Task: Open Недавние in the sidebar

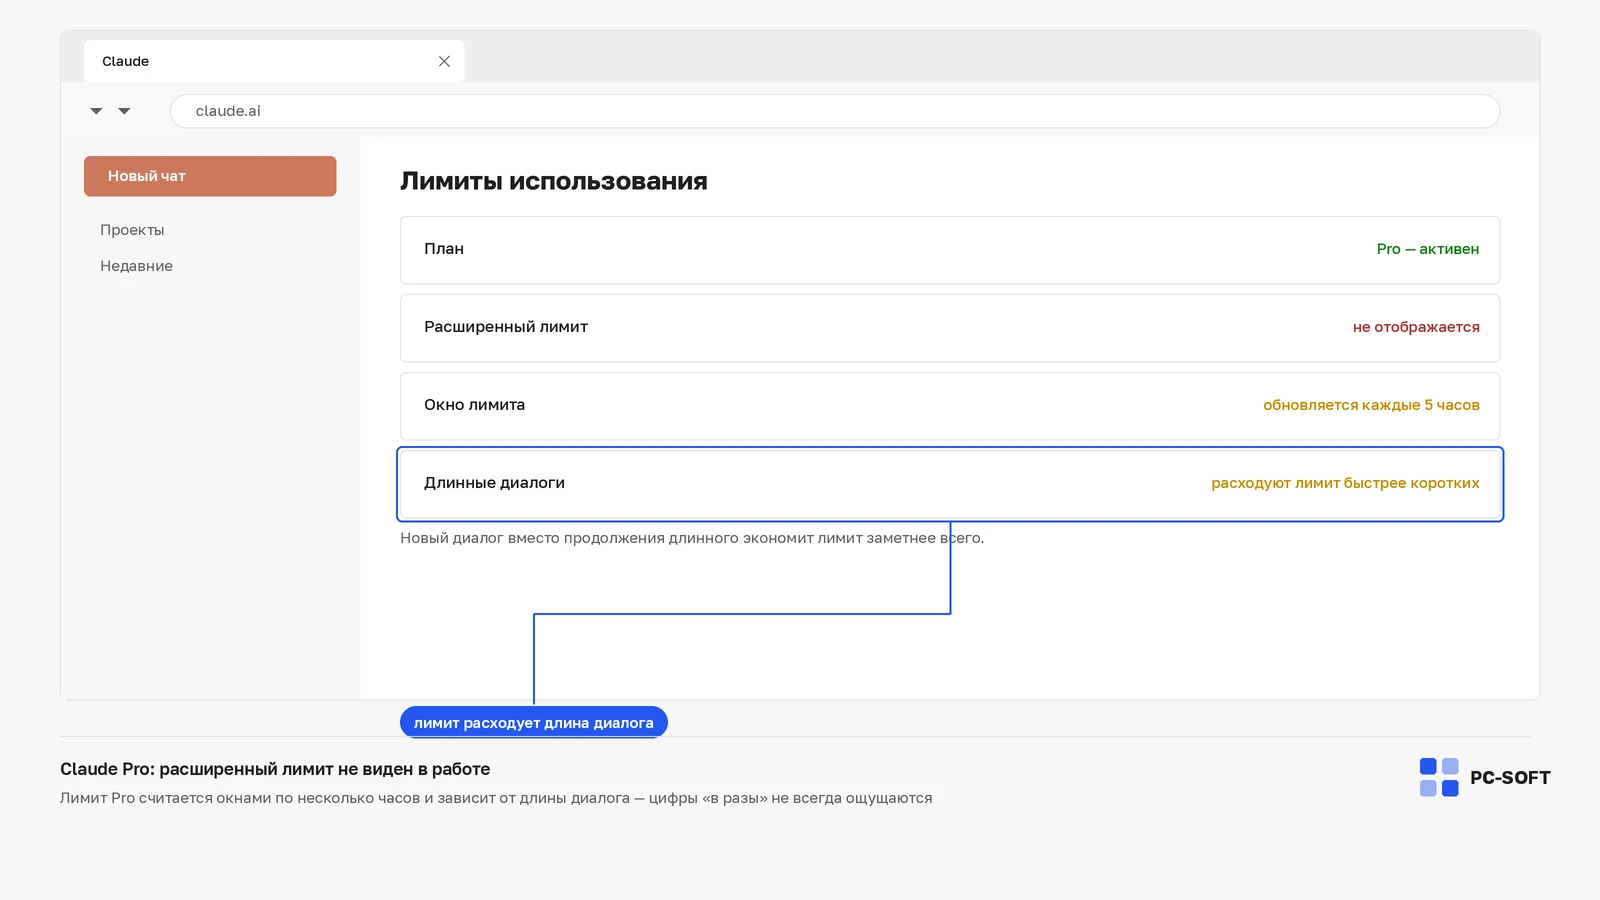Action: pos(136,266)
